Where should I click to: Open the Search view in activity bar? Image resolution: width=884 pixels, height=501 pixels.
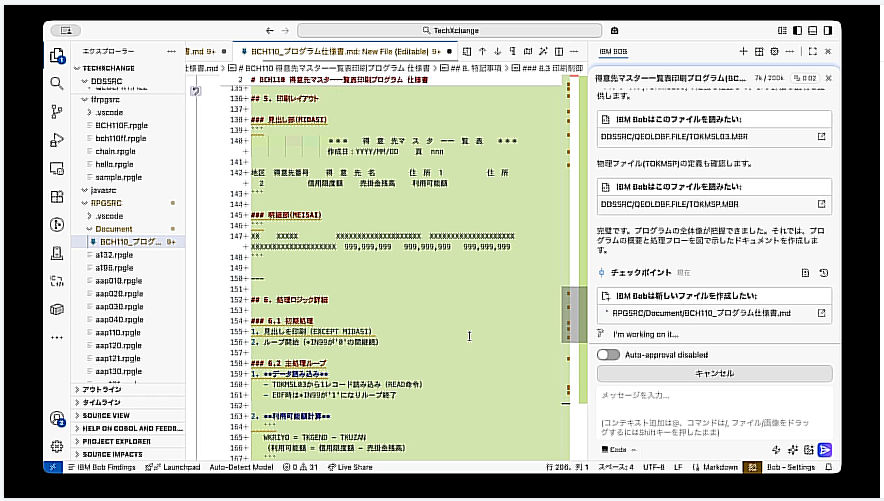(57, 83)
